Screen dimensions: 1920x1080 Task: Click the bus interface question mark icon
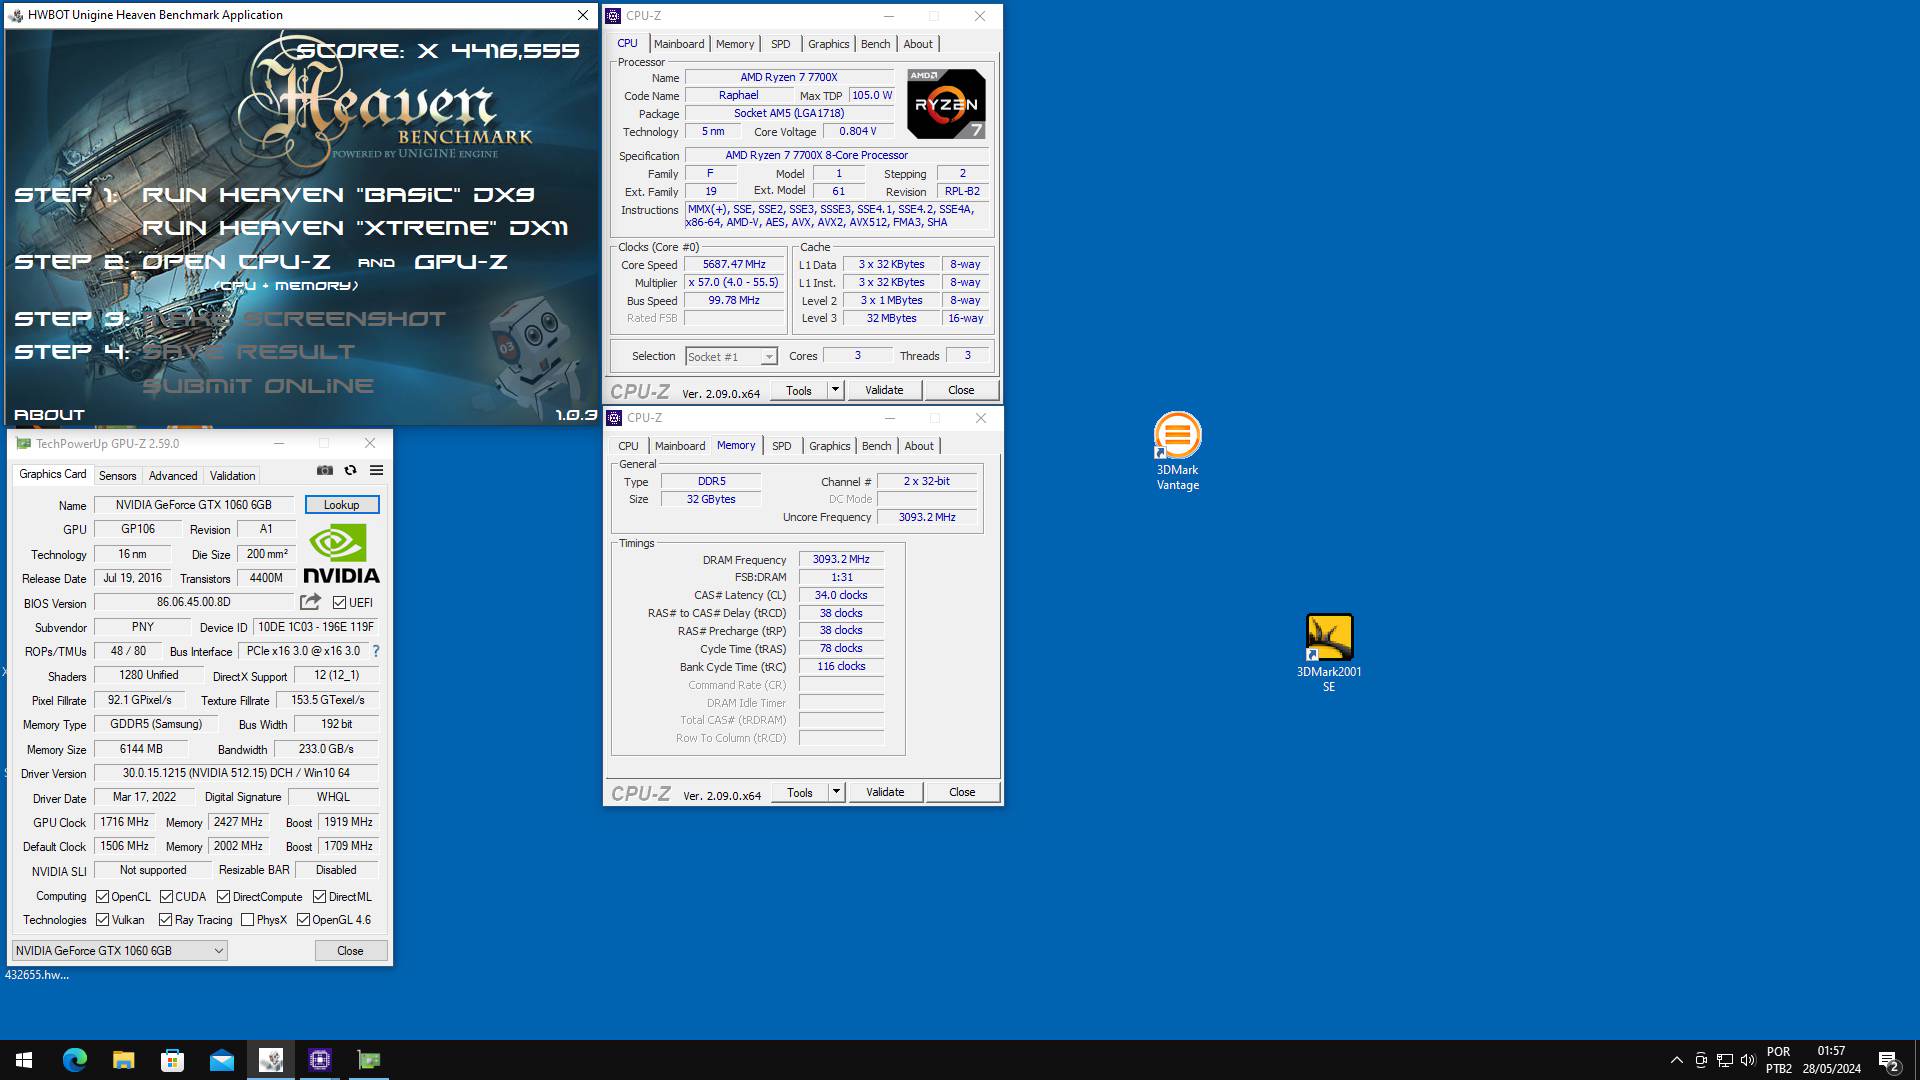point(376,651)
